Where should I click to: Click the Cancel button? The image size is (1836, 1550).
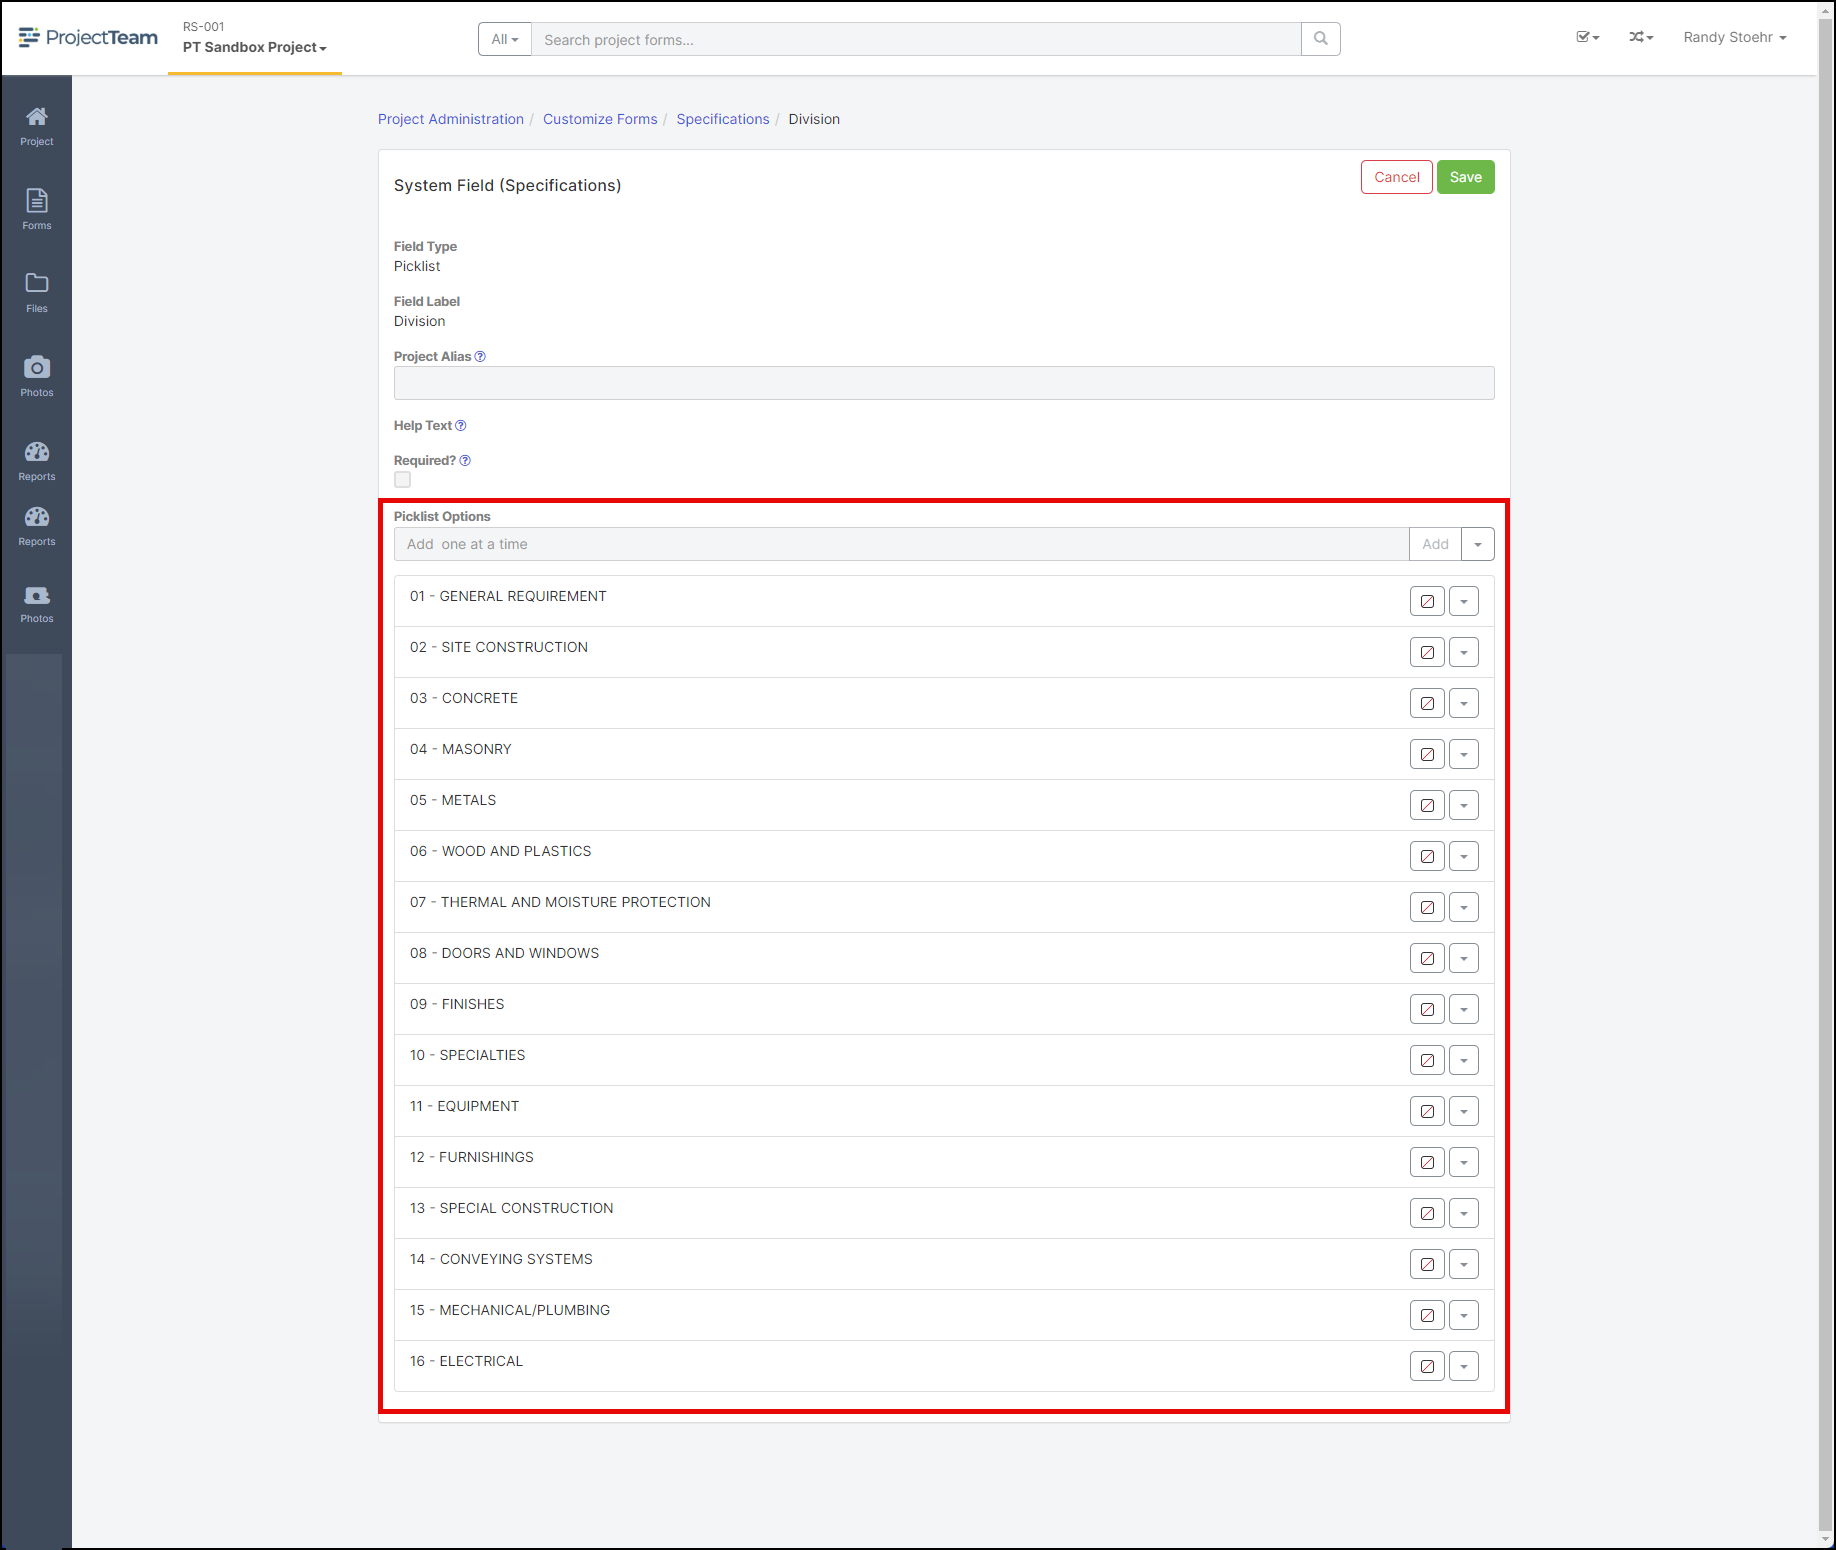[1396, 177]
